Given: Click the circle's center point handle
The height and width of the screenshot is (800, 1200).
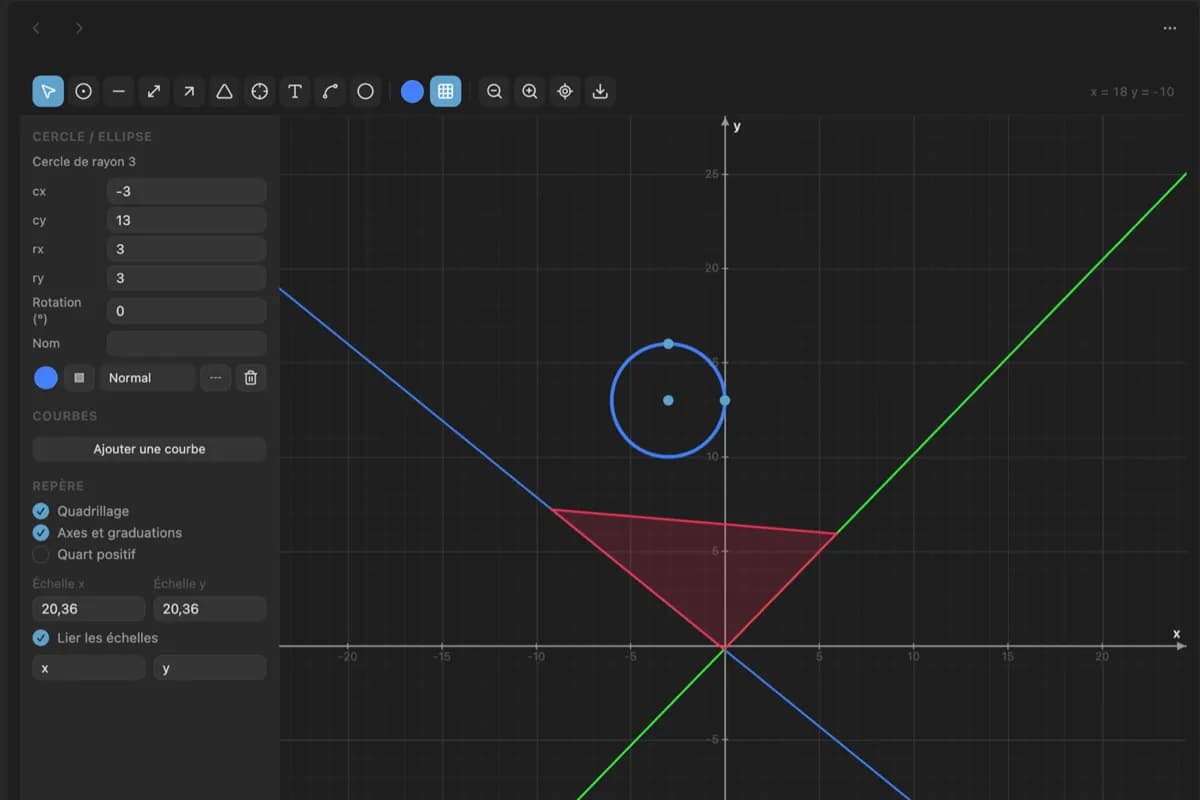Looking at the screenshot, I should (668, 400).
